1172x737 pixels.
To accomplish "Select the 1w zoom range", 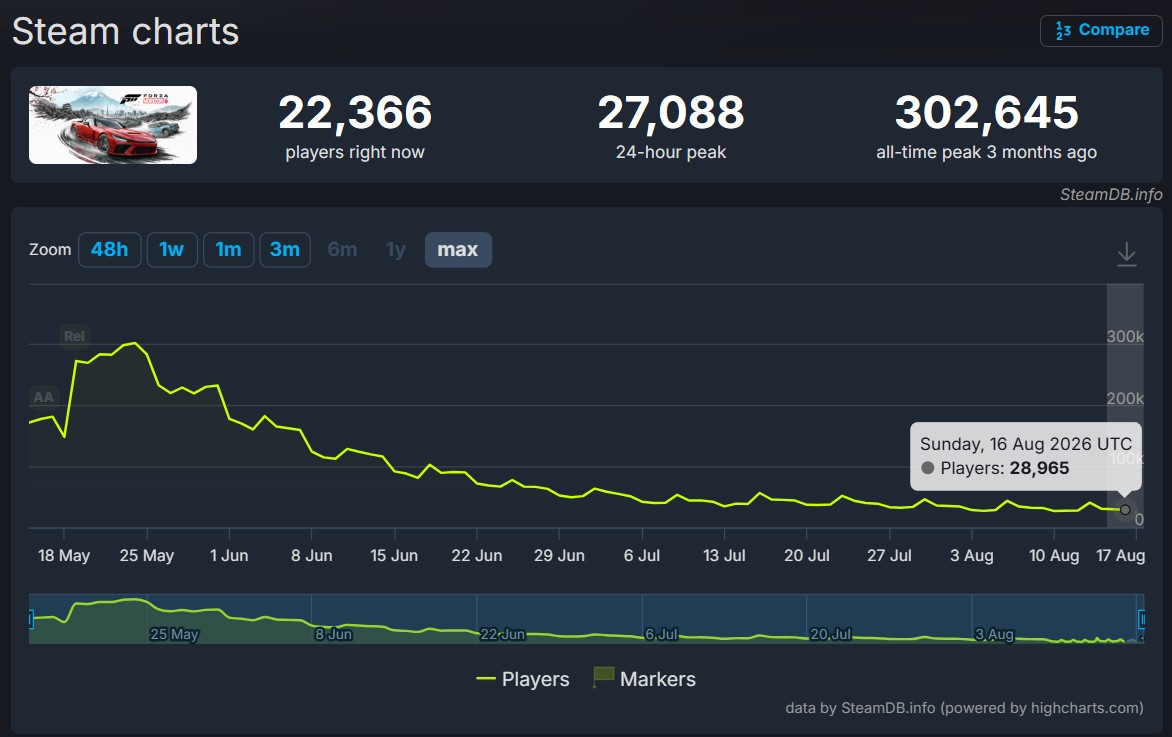I will pos(172,250).
